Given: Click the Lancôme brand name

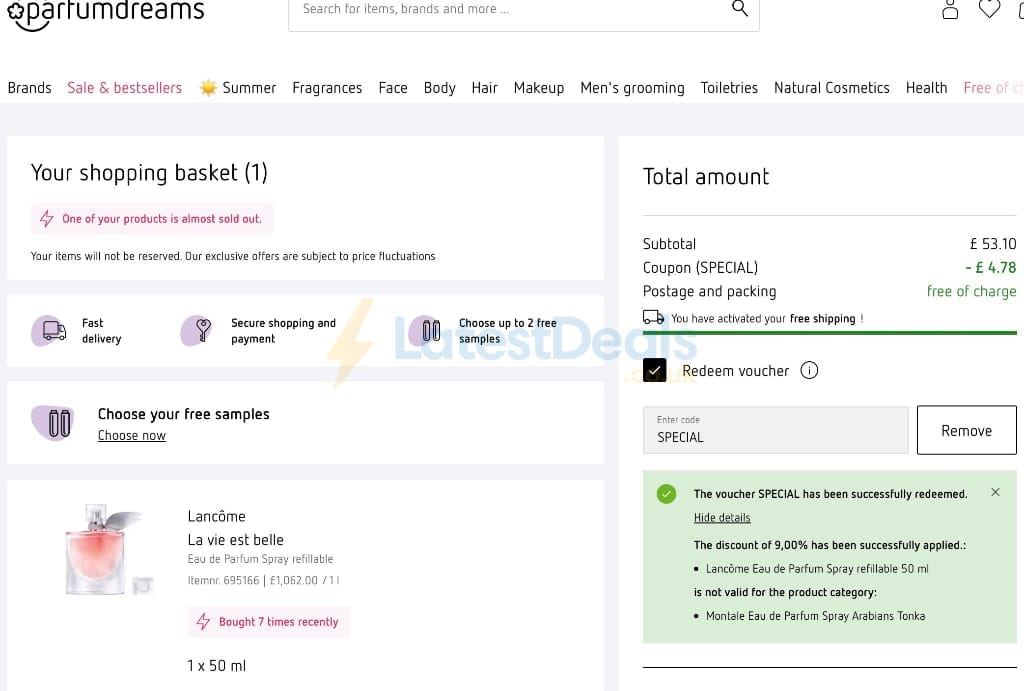Looking at the screenshot, I should point(217,516).
